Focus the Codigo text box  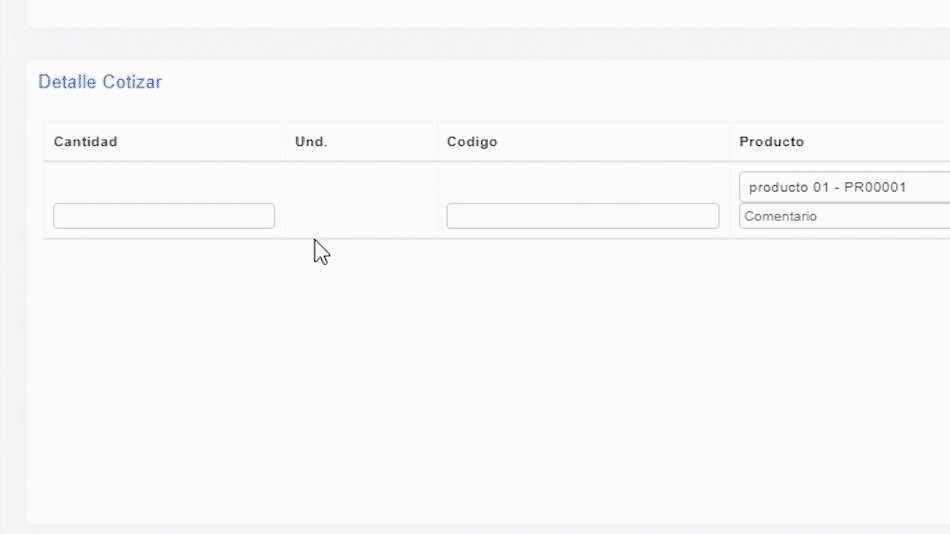[x=582, y=216]
